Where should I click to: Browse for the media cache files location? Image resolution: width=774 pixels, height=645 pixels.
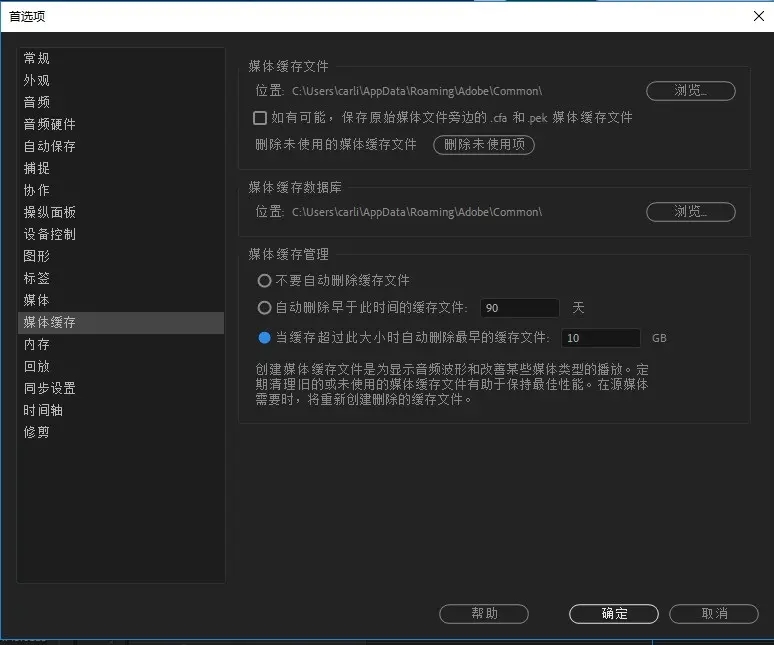click(691, 91)
